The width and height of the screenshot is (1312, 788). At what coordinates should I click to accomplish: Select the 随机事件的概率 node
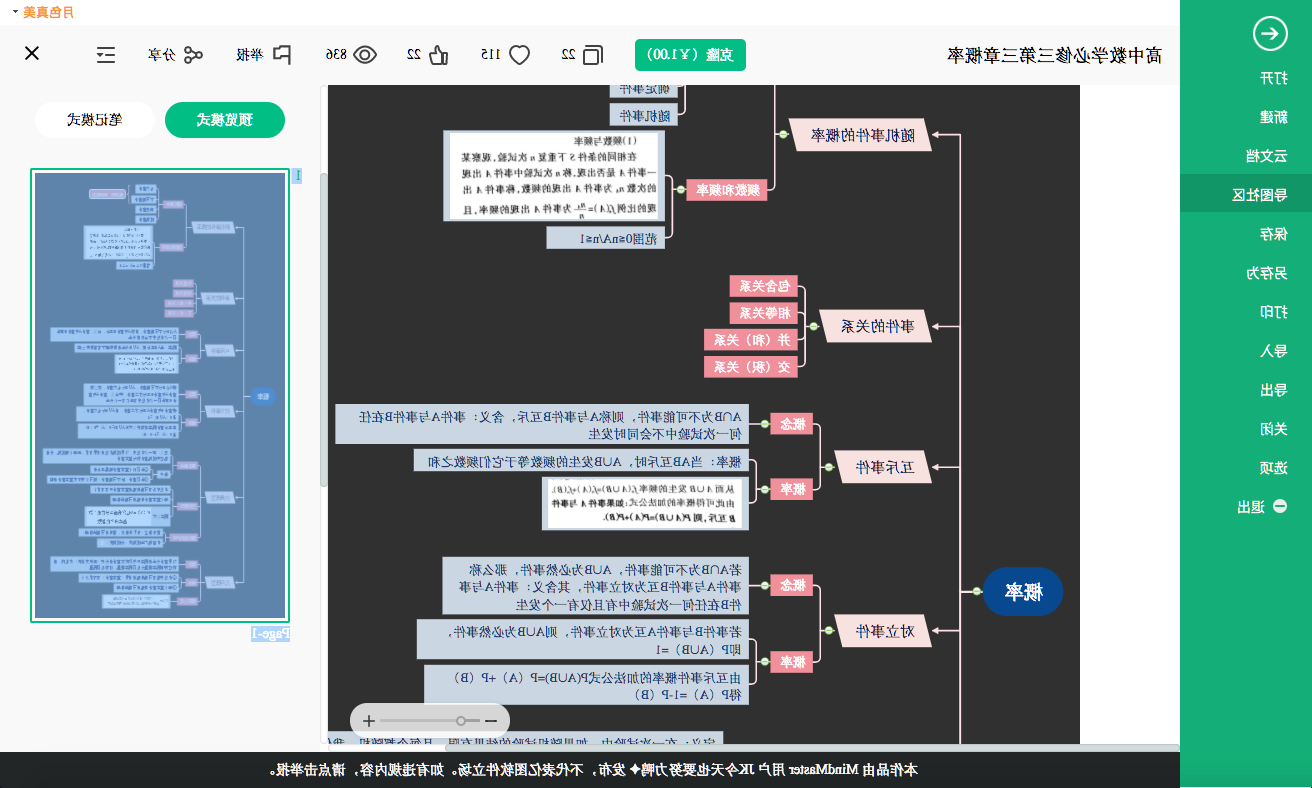point(860,134)
